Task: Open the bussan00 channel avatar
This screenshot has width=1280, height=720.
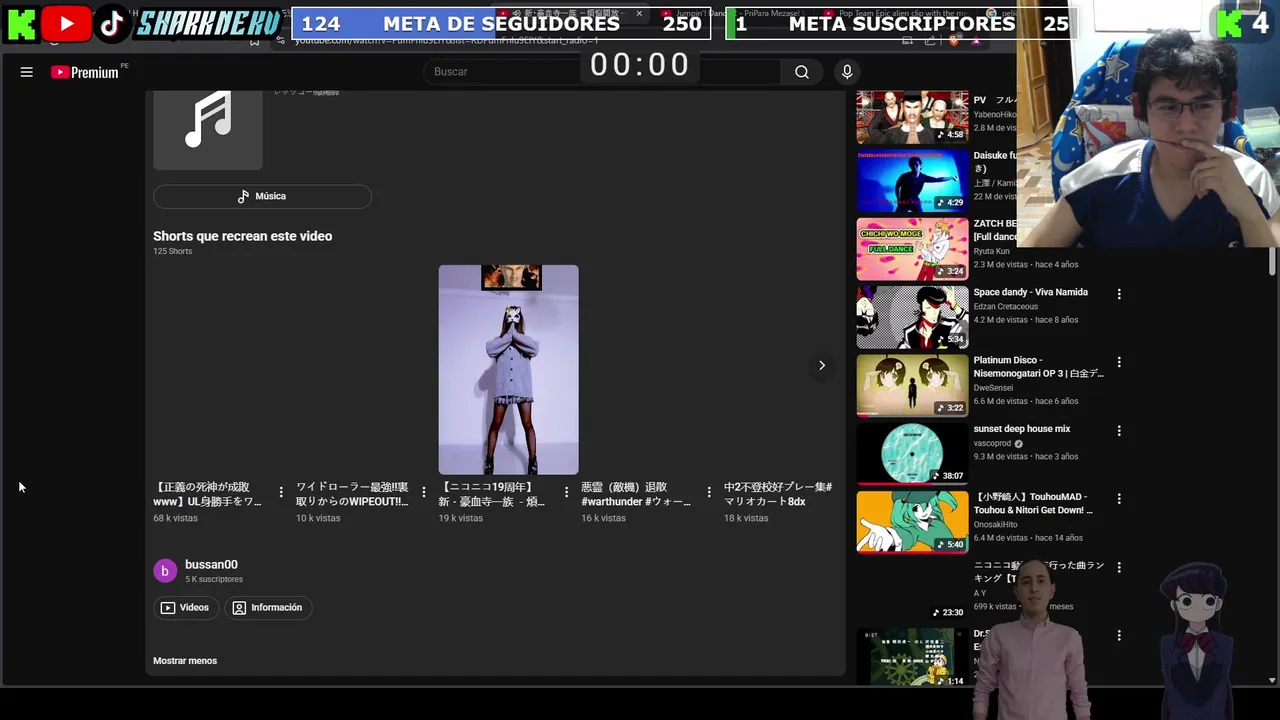Action: point(165,571)
